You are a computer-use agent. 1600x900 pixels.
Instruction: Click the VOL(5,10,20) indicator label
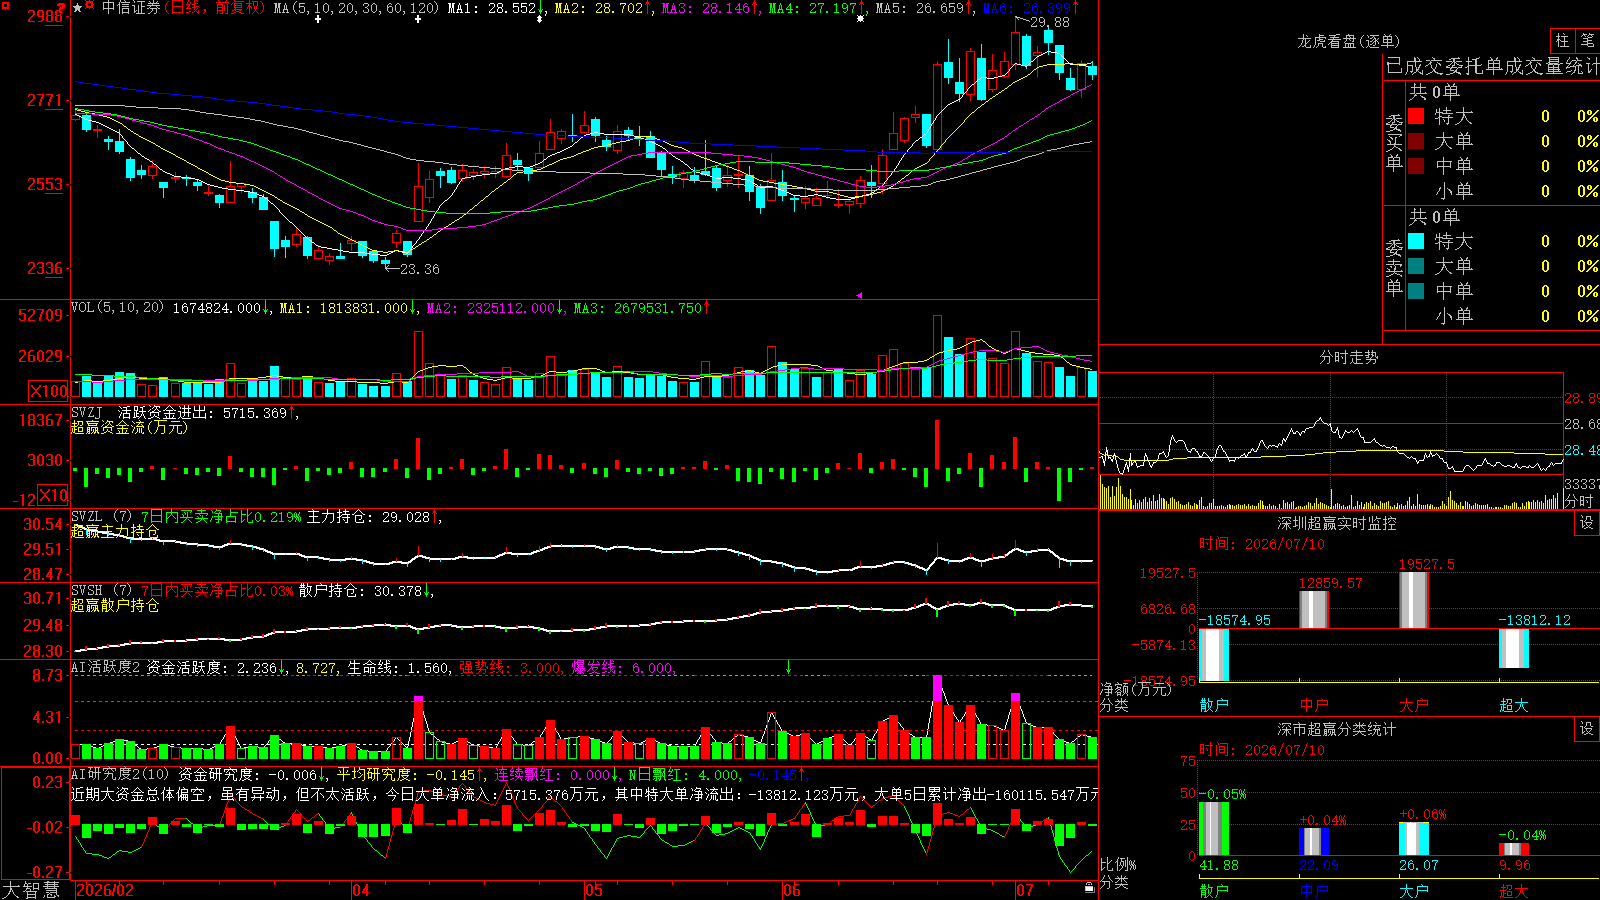click(x=118, y=308)
